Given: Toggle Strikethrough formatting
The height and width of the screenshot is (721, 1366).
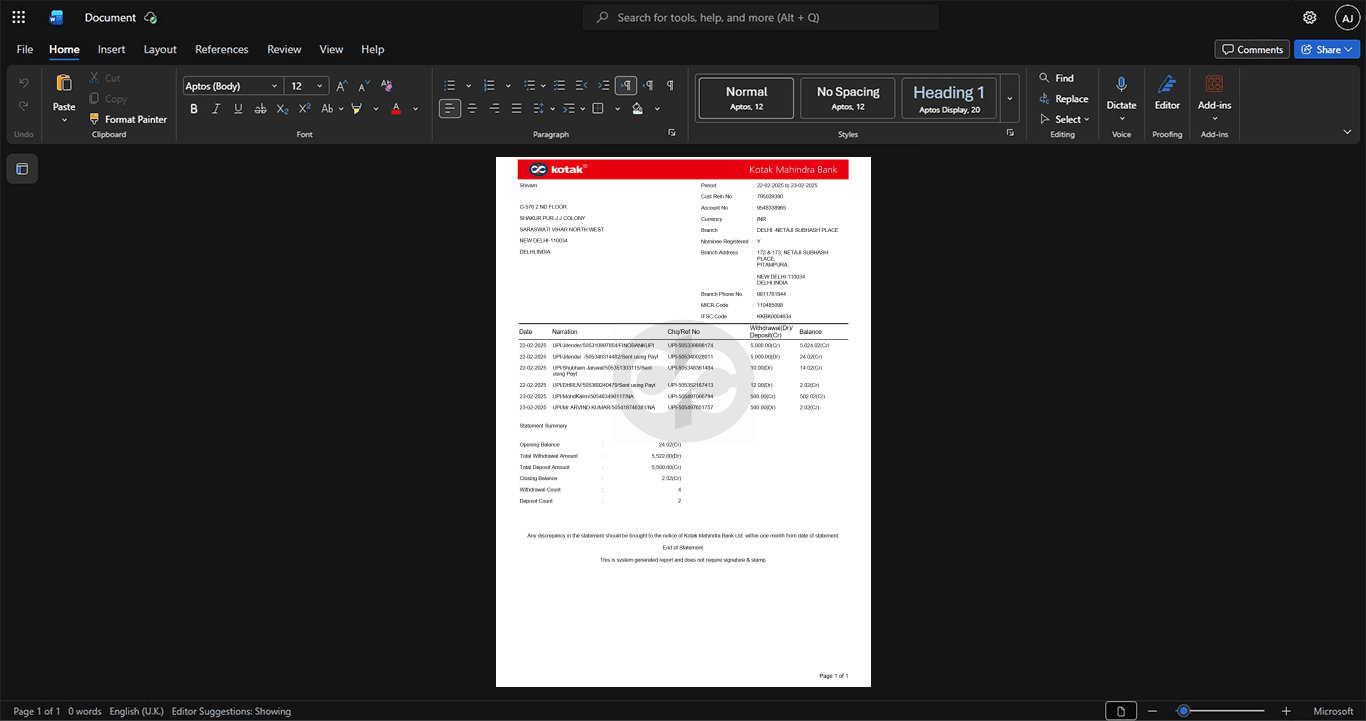Looking at the screenshot, I should point(261,109).
